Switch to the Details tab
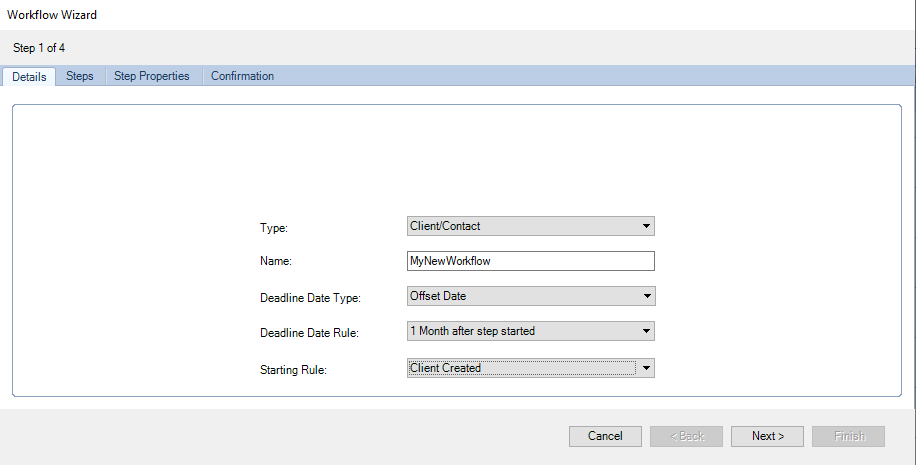916x465 pixels. (x=29, y=77)
